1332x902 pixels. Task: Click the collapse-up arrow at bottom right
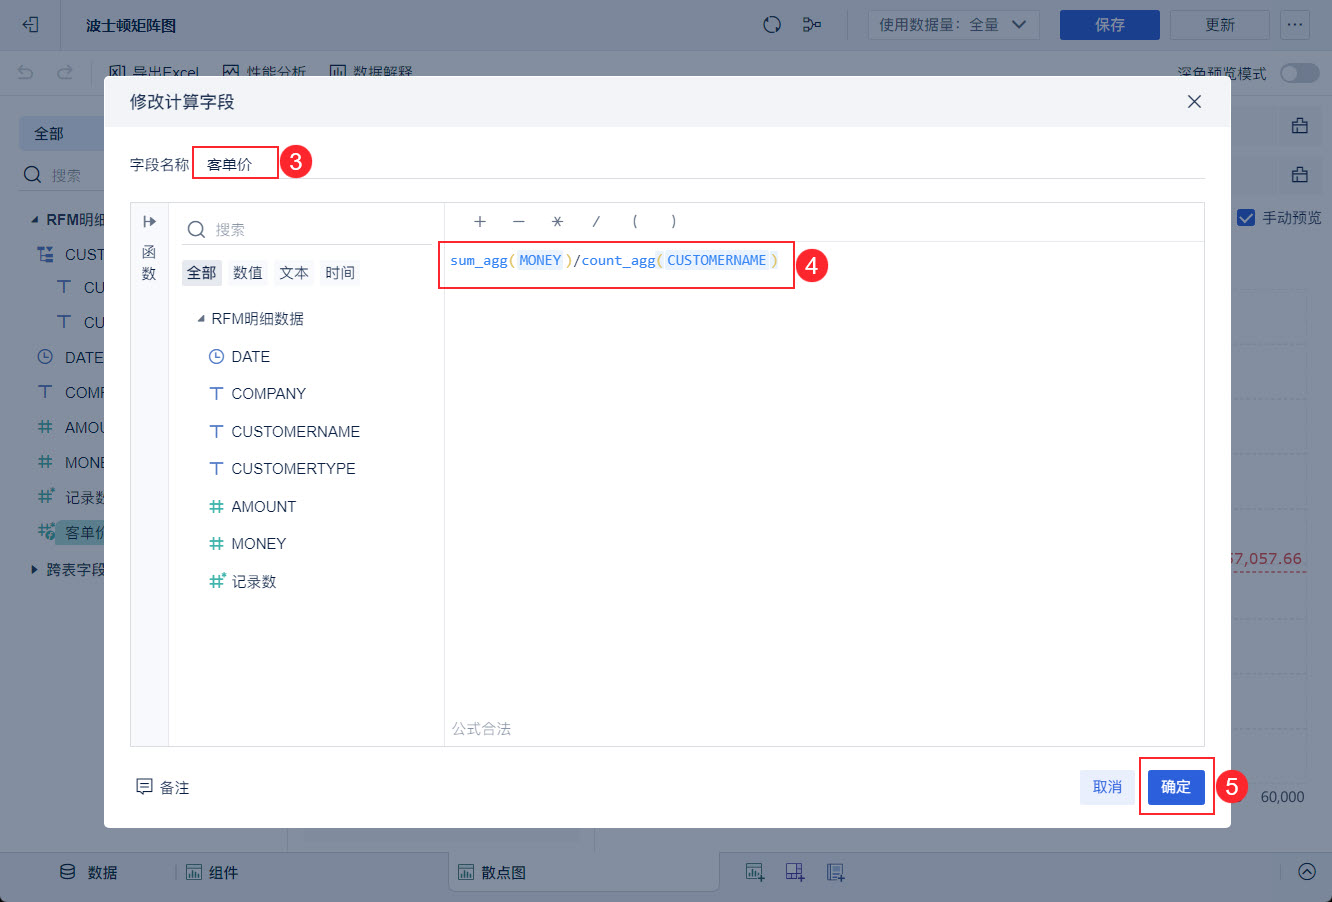pos(1307,871)
